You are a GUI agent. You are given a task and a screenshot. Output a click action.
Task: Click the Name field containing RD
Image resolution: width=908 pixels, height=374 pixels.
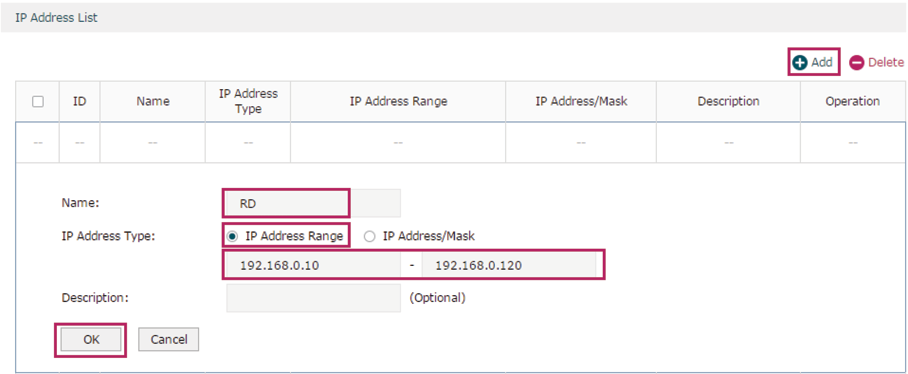point(287,203)
